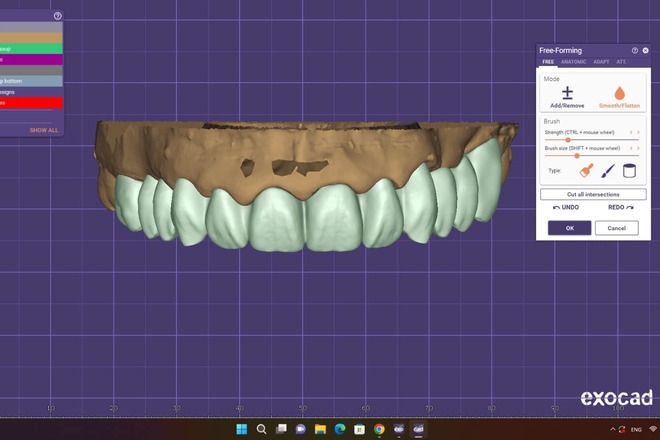This screenshot has height=440, width=660.
Task: Toggle the green layer group visibility
Action: (x=30, y=48)
